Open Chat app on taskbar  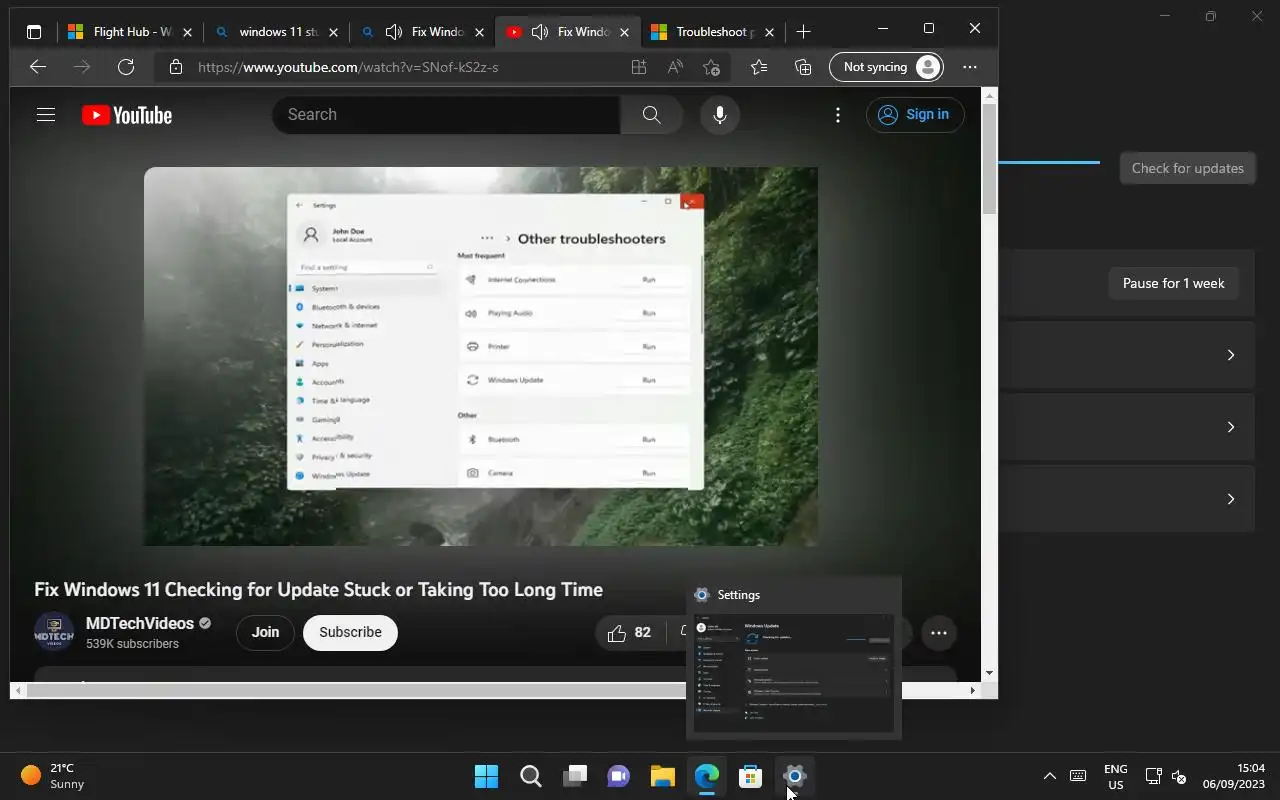coord(619,776)
